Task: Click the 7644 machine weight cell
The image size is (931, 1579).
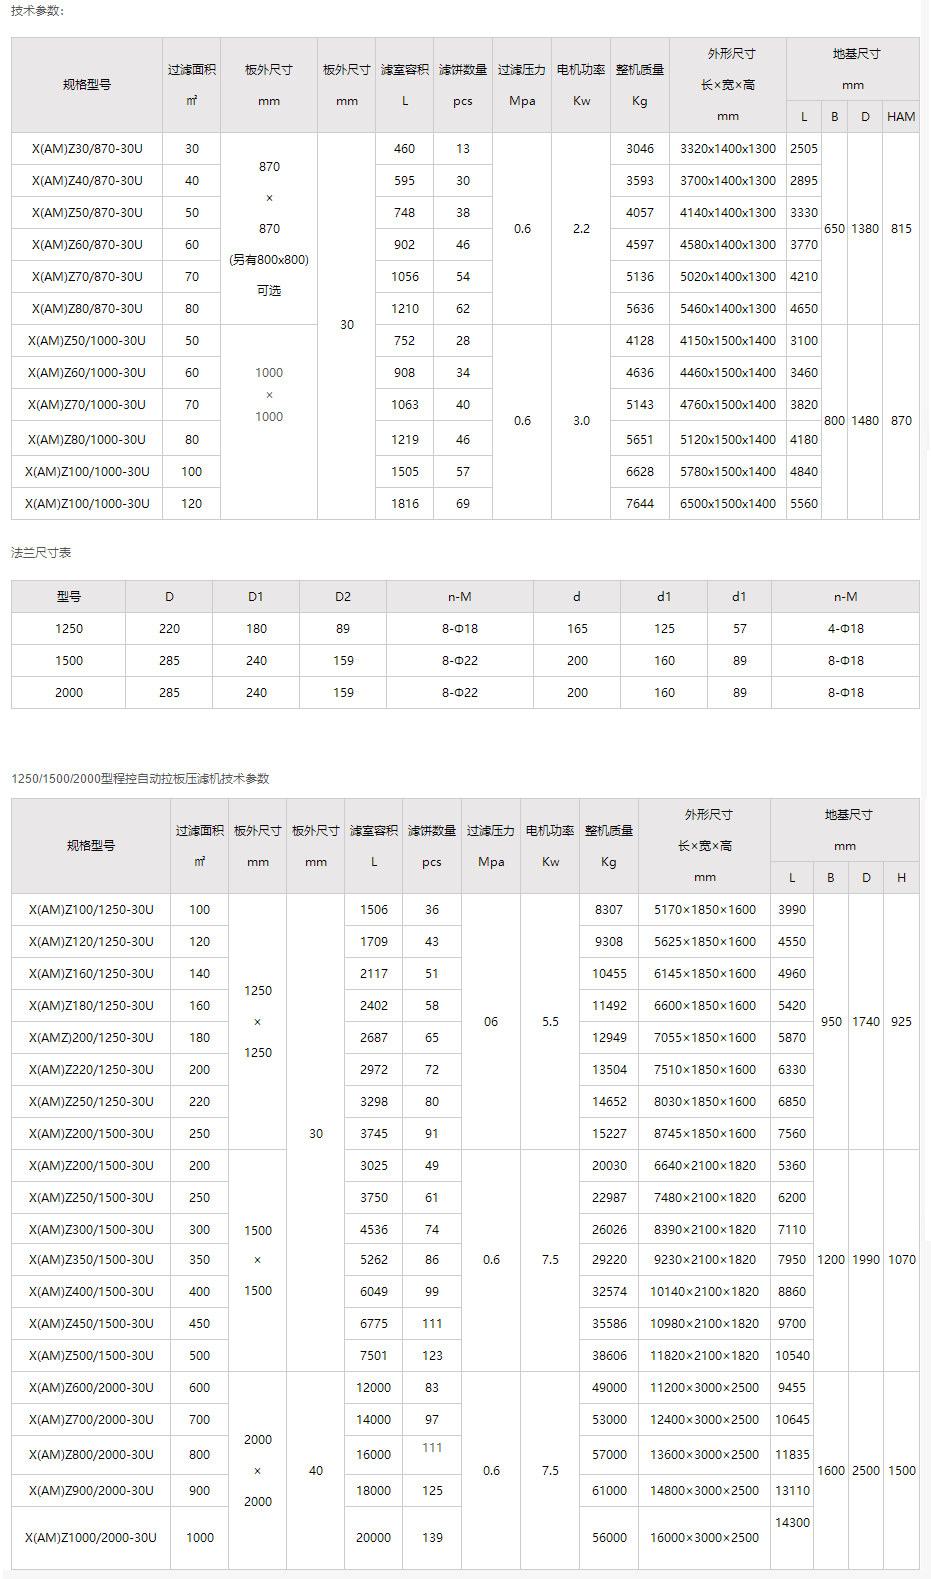Action: coord(640,504)
